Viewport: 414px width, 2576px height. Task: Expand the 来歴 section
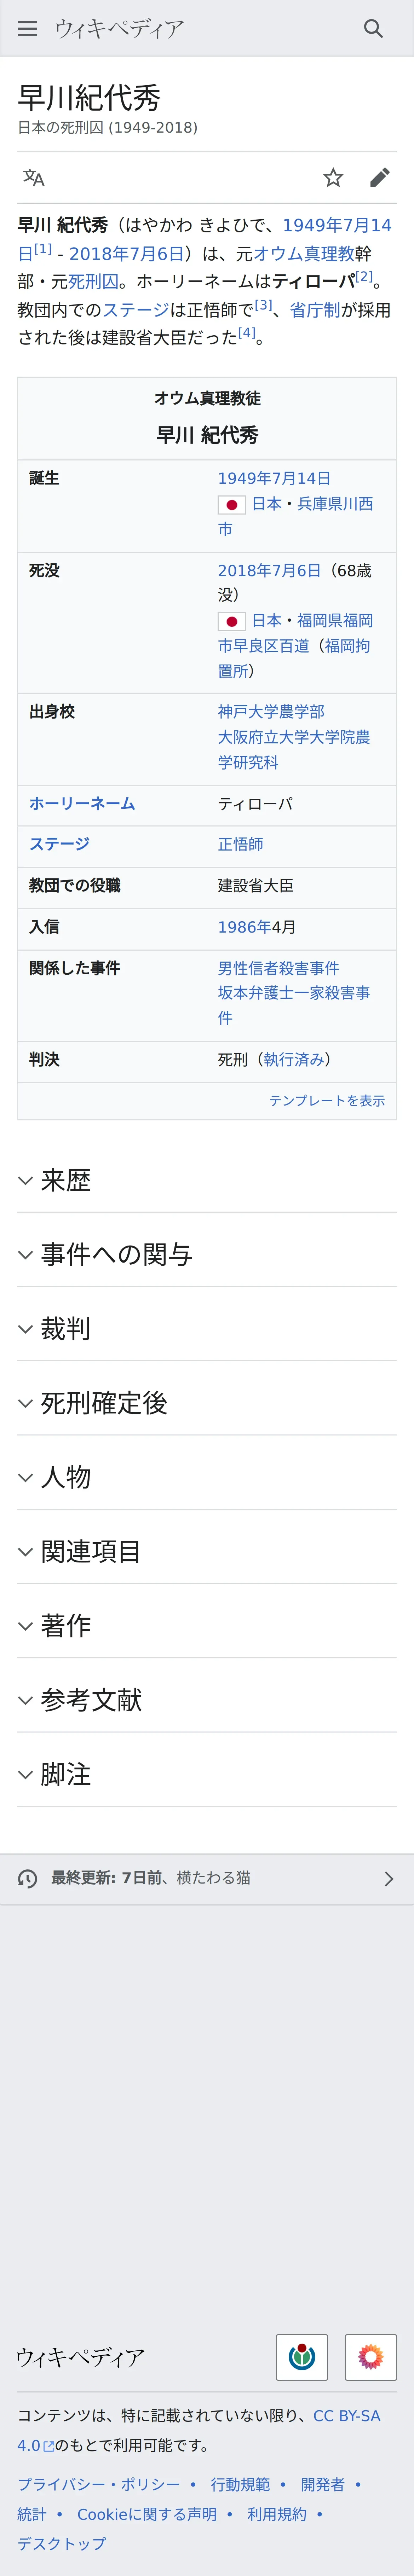[x=207, y=1180]
